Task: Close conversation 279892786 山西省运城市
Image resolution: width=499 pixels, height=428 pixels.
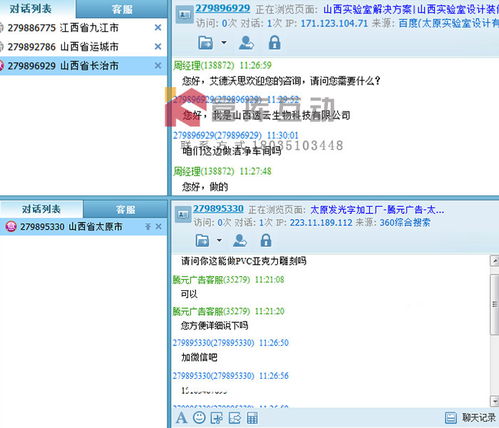Action: coord(158,47)
